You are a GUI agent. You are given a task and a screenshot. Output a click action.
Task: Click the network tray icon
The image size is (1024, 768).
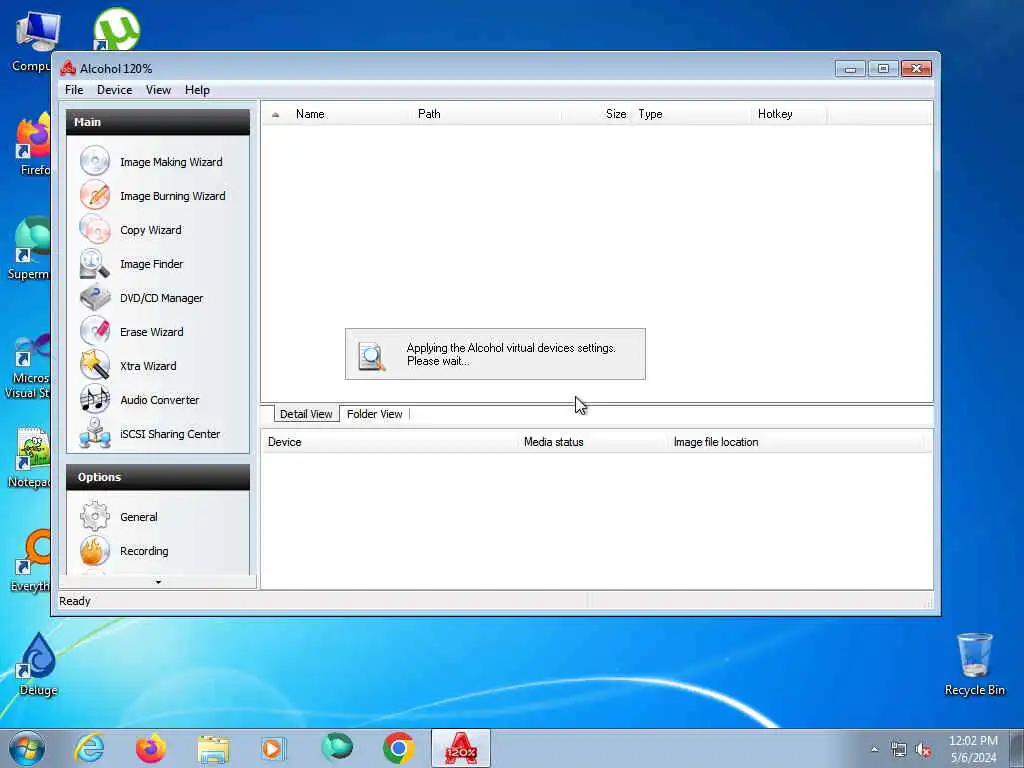point(899,750)
